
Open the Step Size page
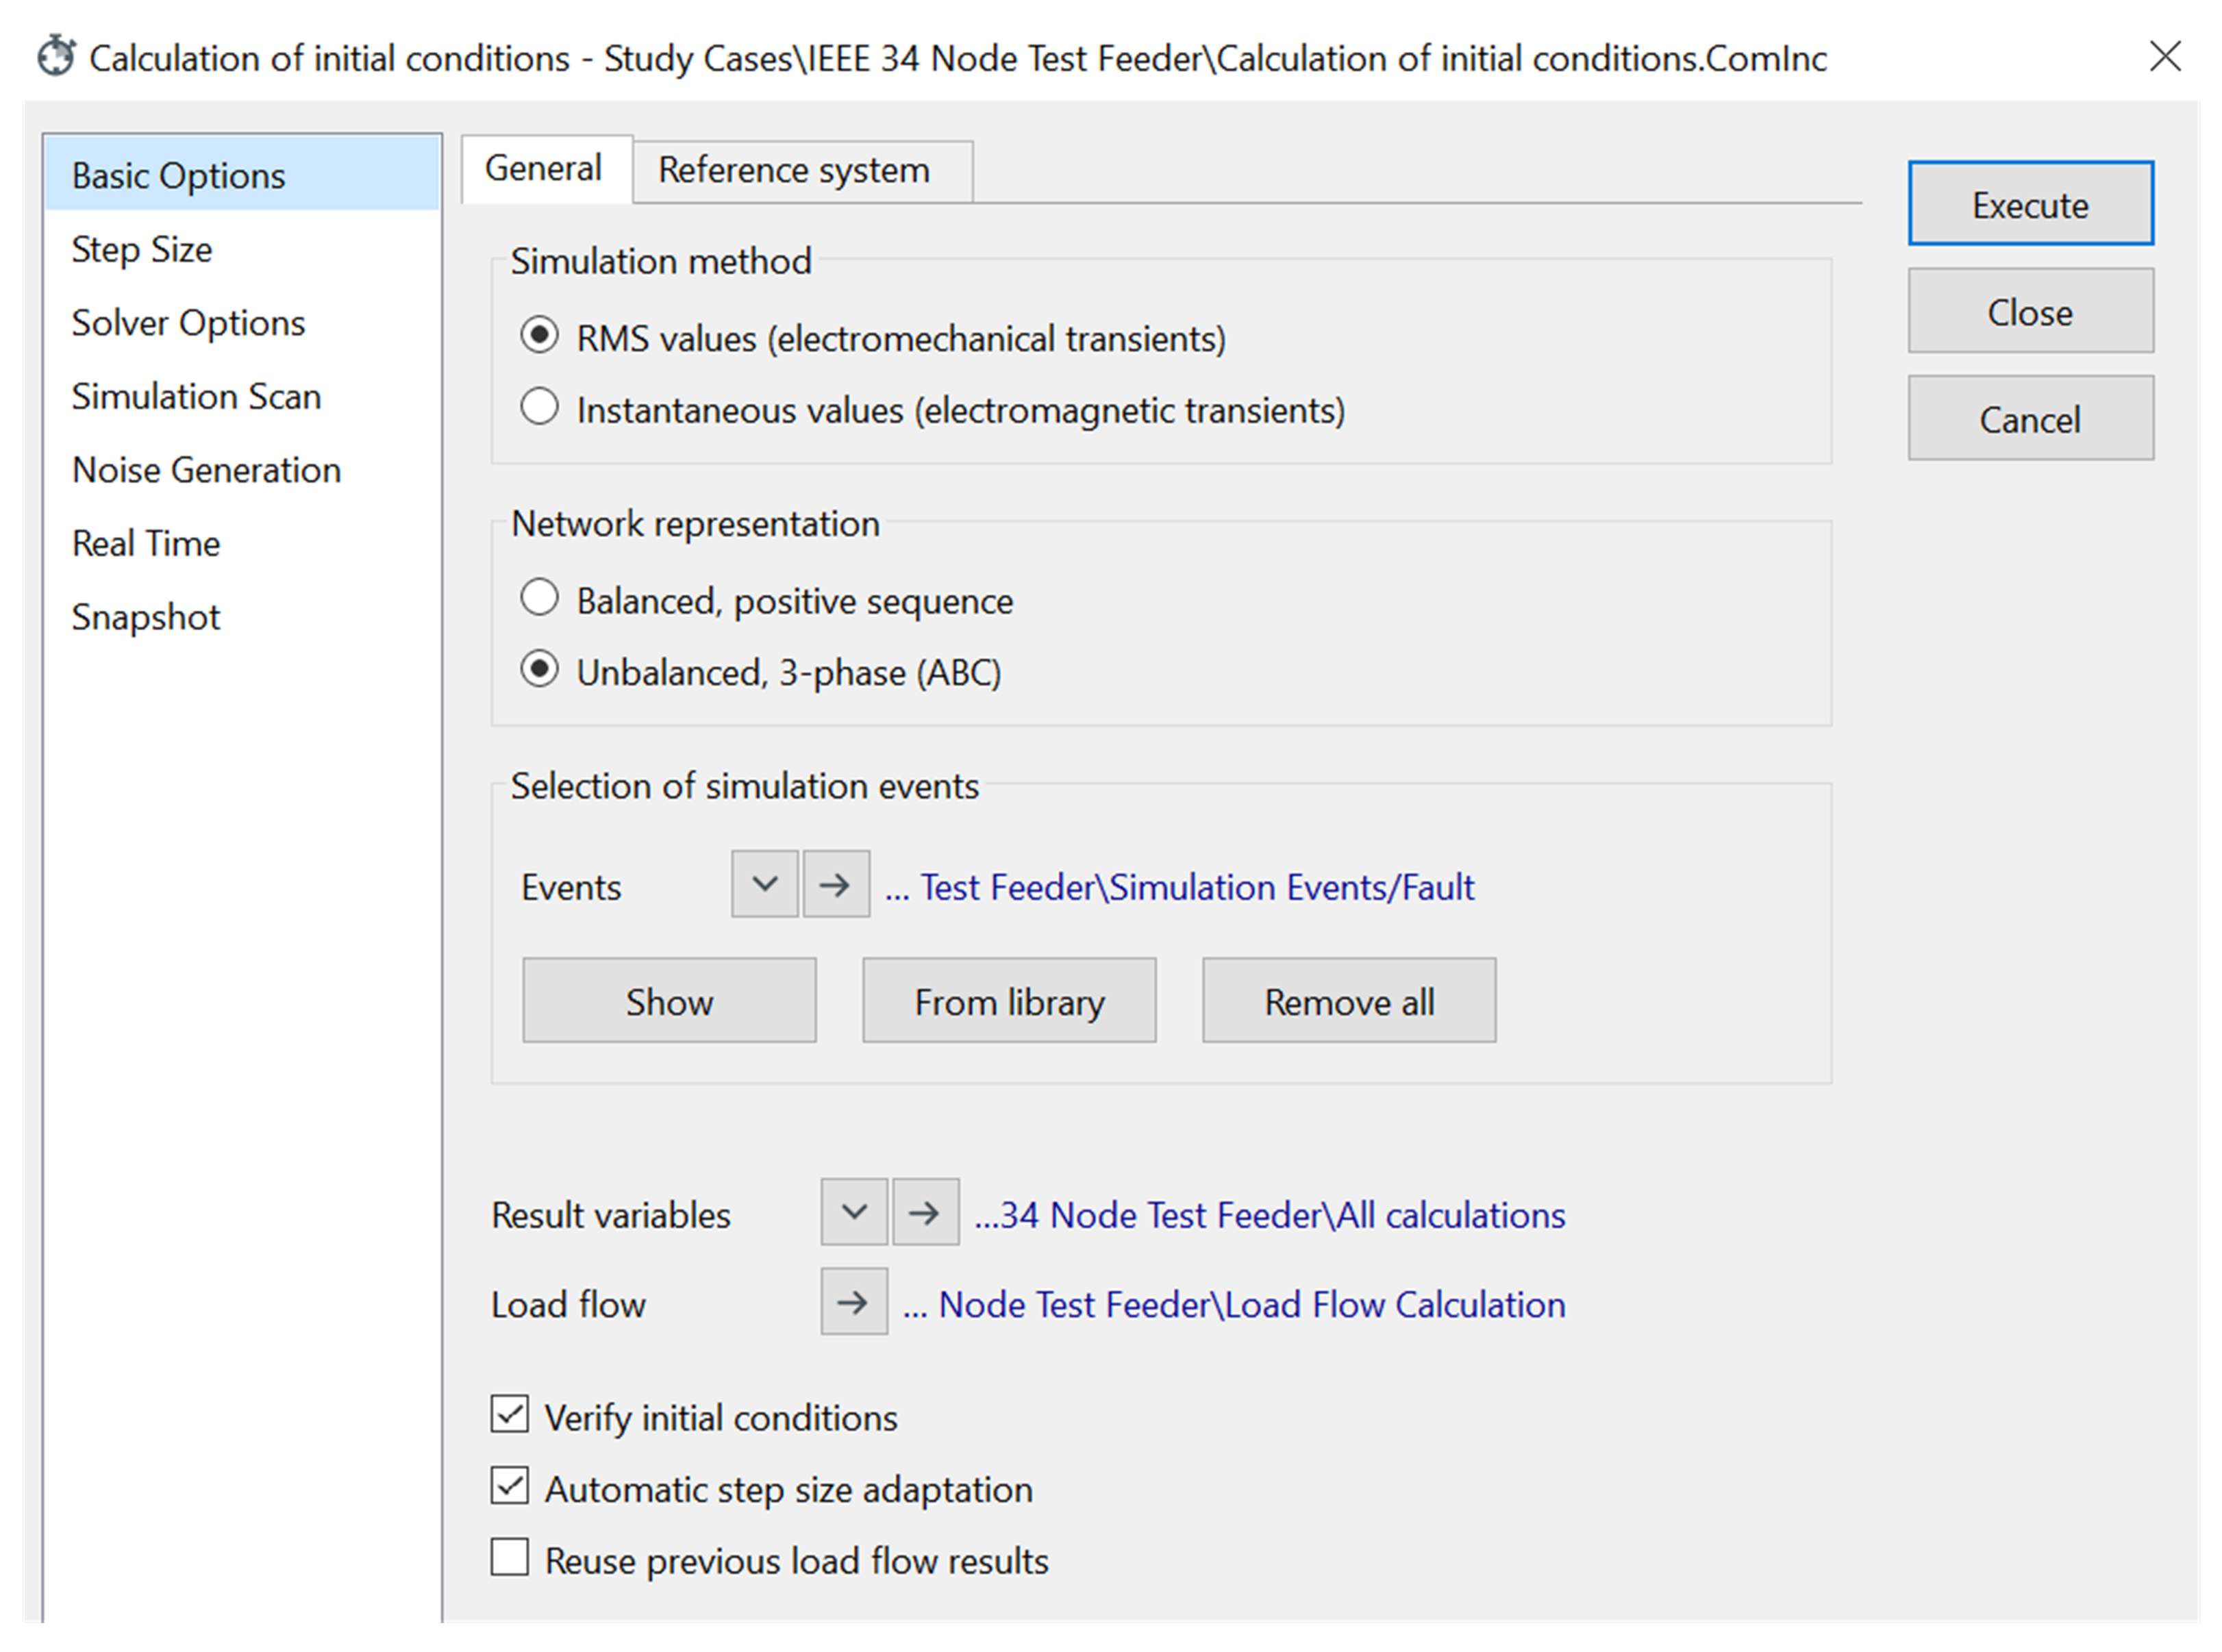point(142,249)
